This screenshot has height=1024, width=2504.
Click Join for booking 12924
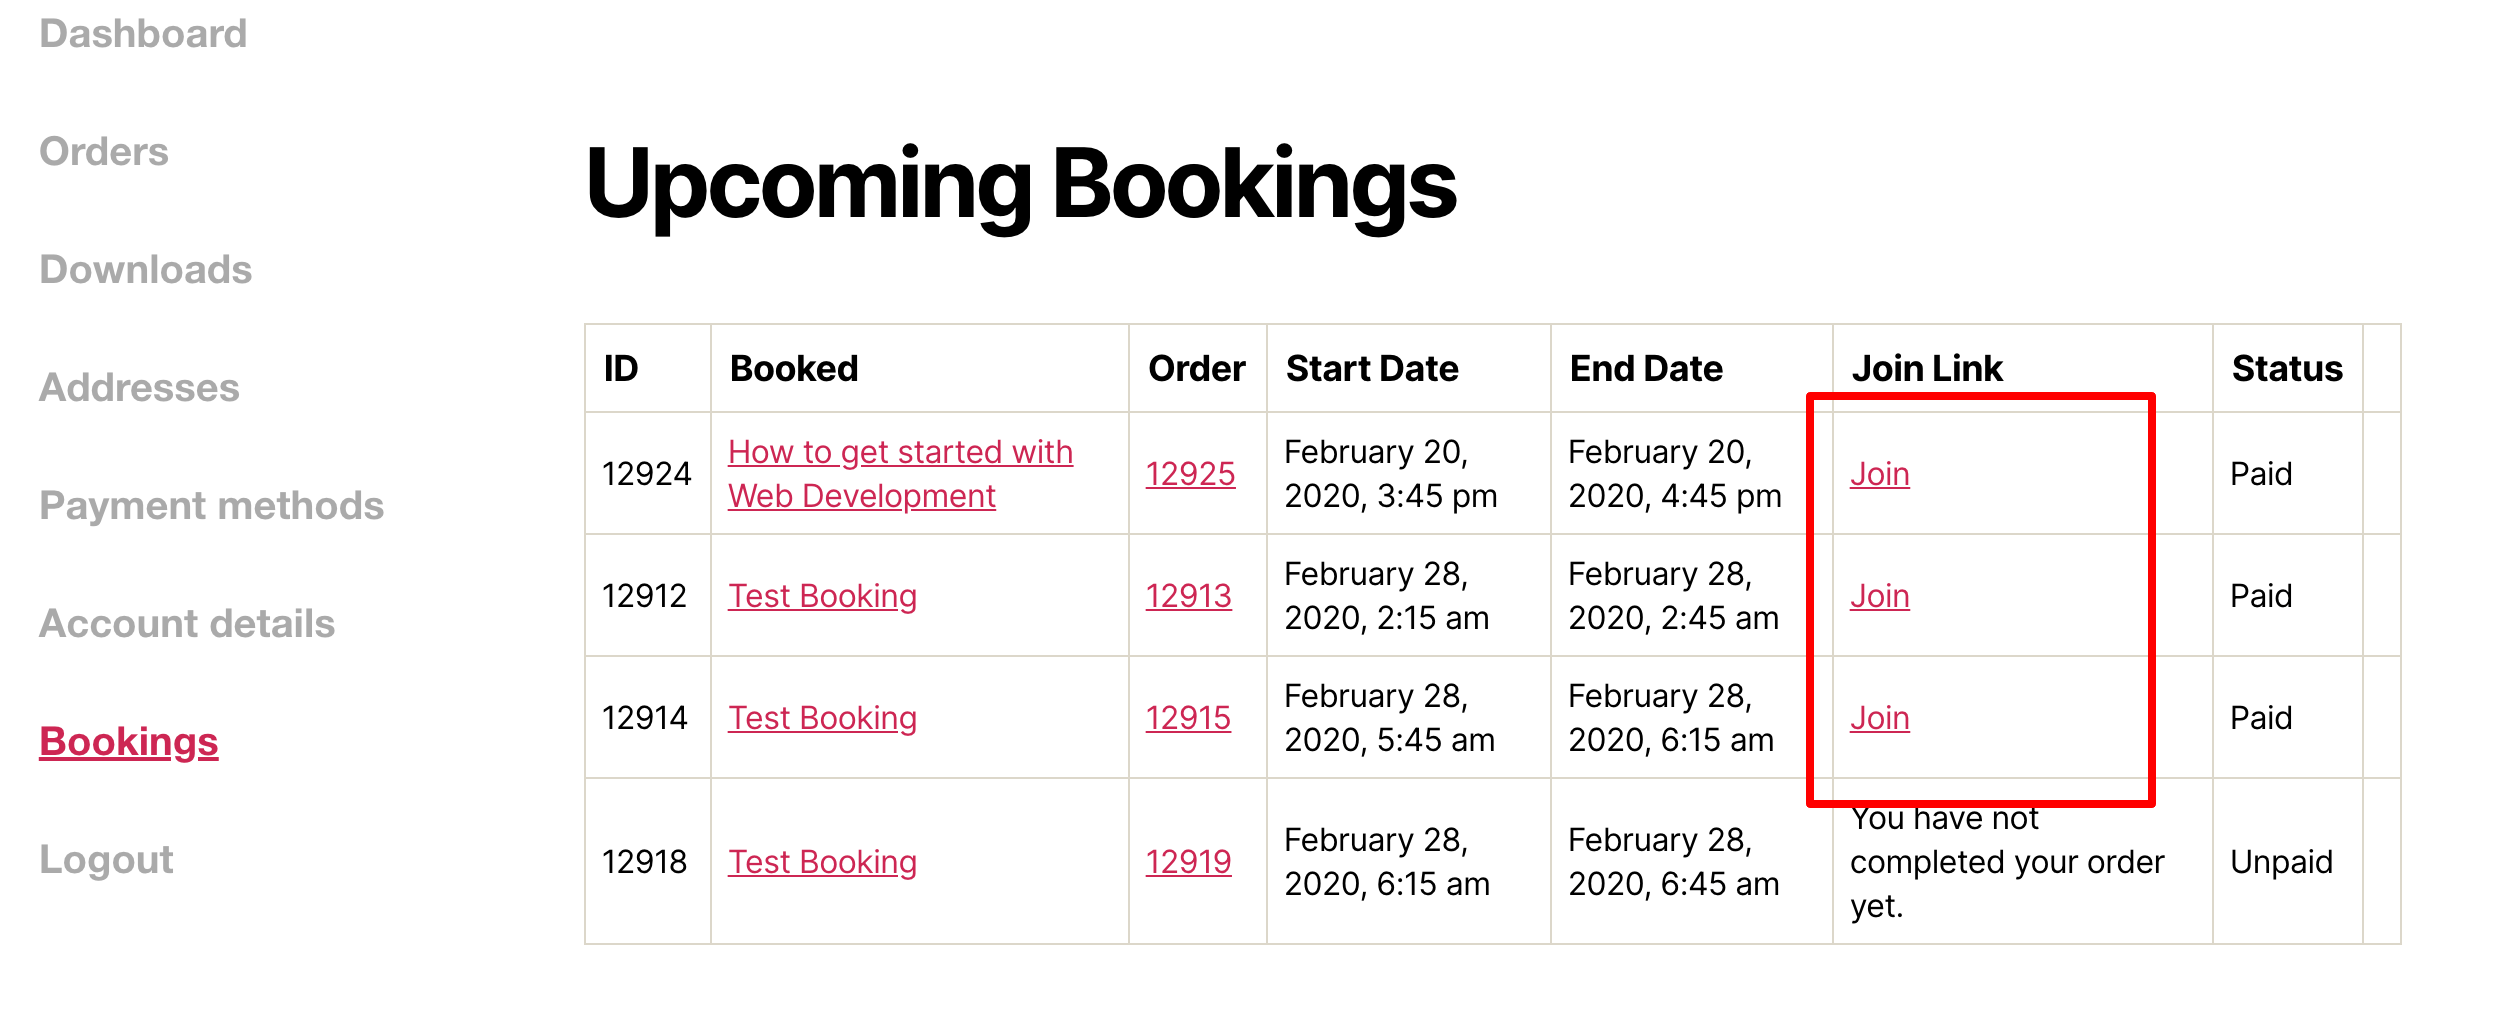(x=1879, y=474)
